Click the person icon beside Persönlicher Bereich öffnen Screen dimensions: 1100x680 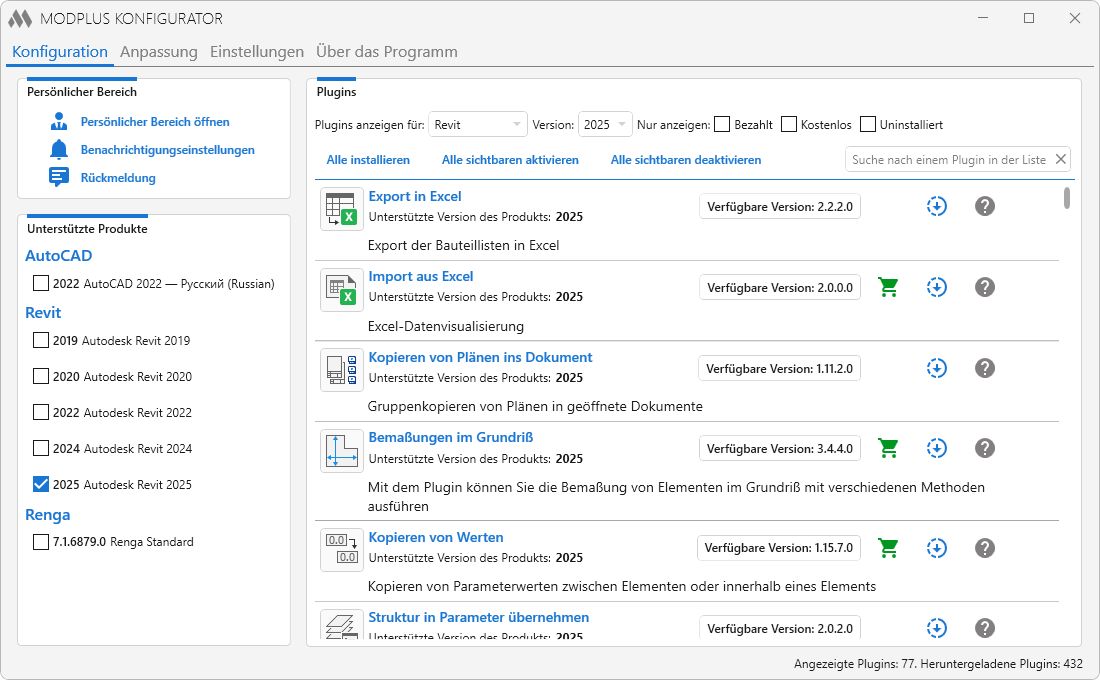(x=59, y=121)
